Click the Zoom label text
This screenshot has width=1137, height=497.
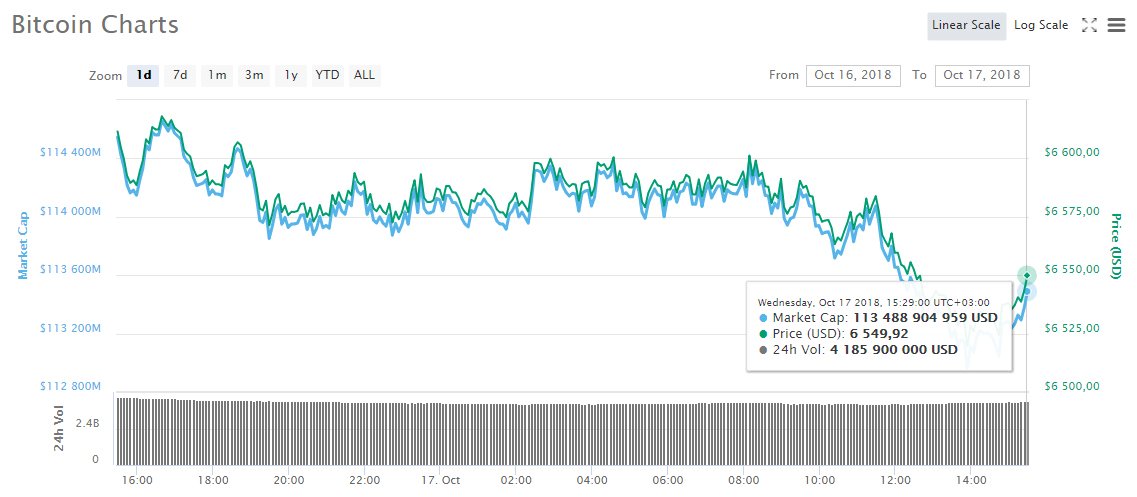point(106,75)
